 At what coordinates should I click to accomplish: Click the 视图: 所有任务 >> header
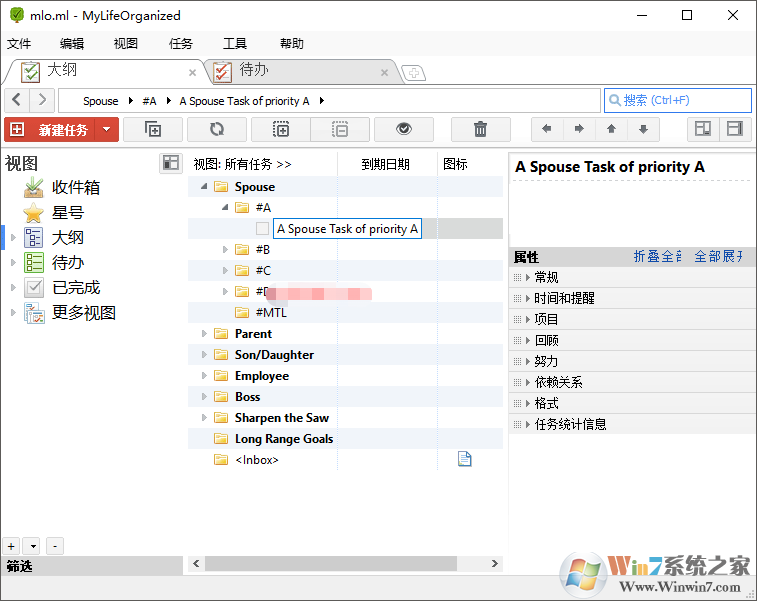(242, 165)
